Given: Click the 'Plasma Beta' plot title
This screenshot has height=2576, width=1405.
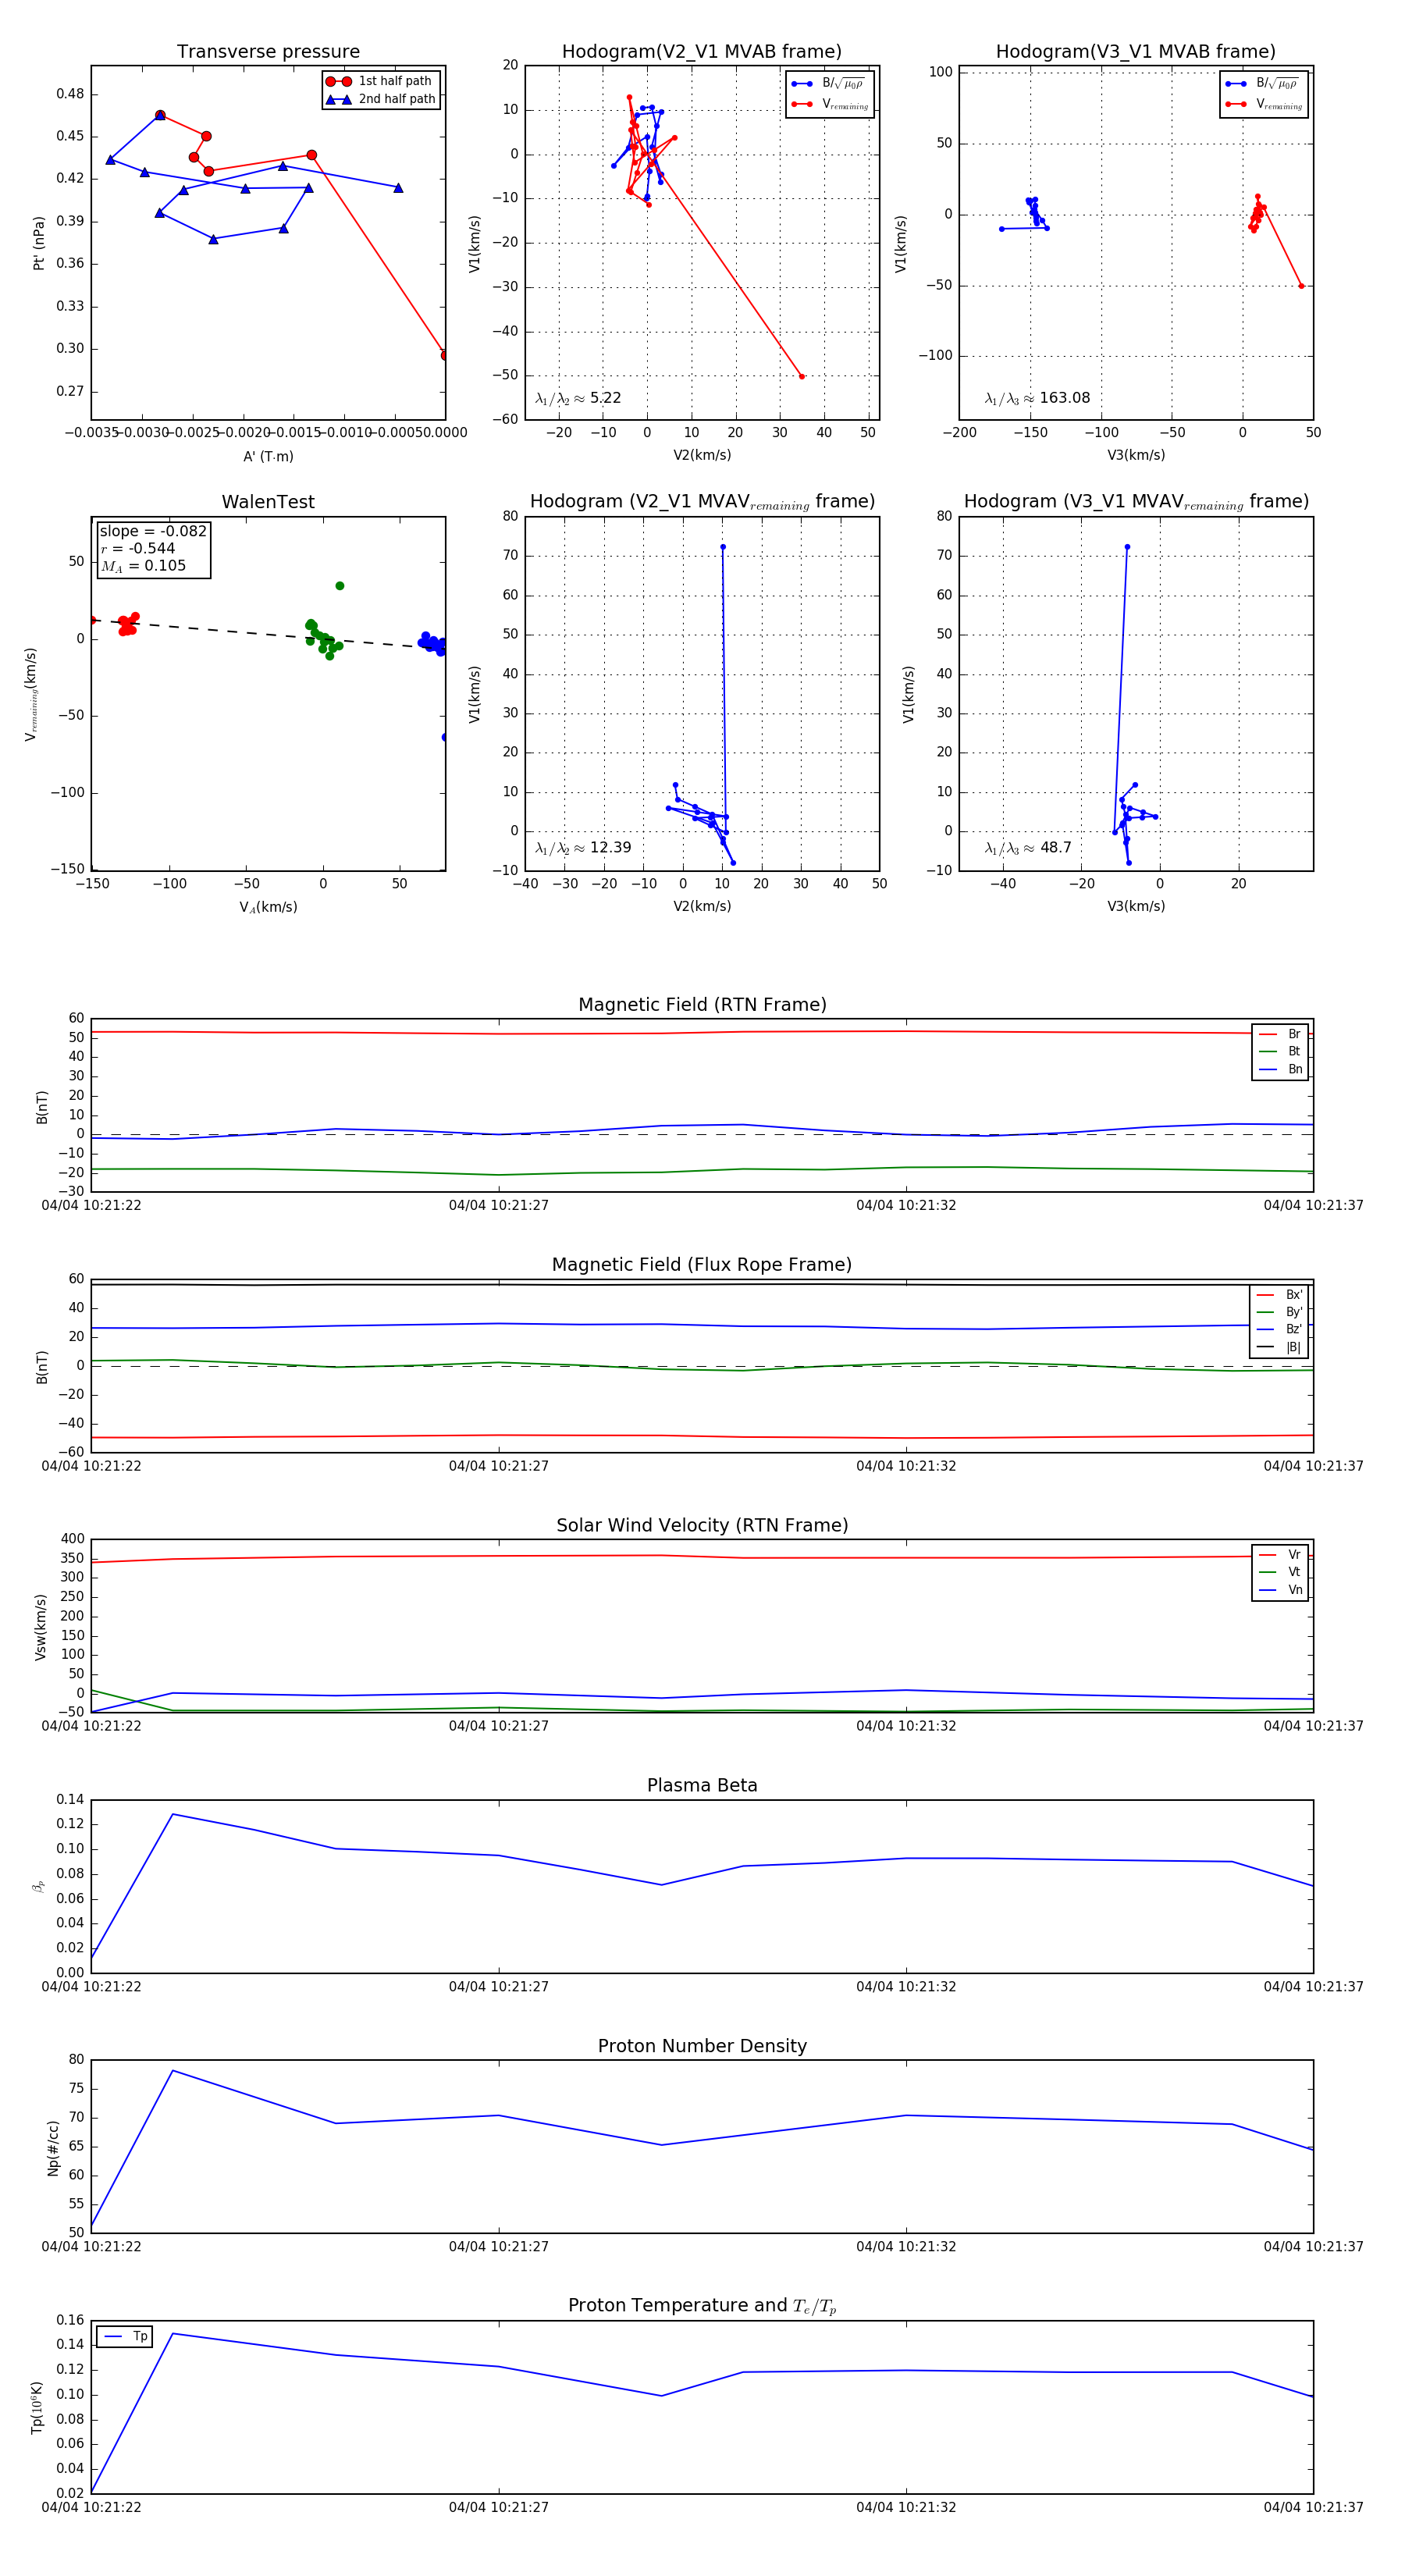Looking at the screenshot, I should click(x=702, y=1785).
